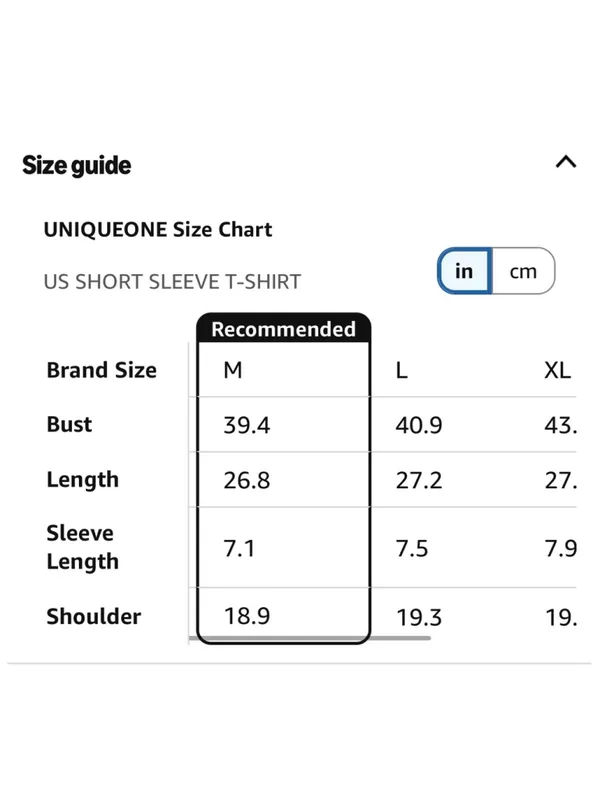
Task: Click the Length value 26.8
Action: tap(247, 480)
